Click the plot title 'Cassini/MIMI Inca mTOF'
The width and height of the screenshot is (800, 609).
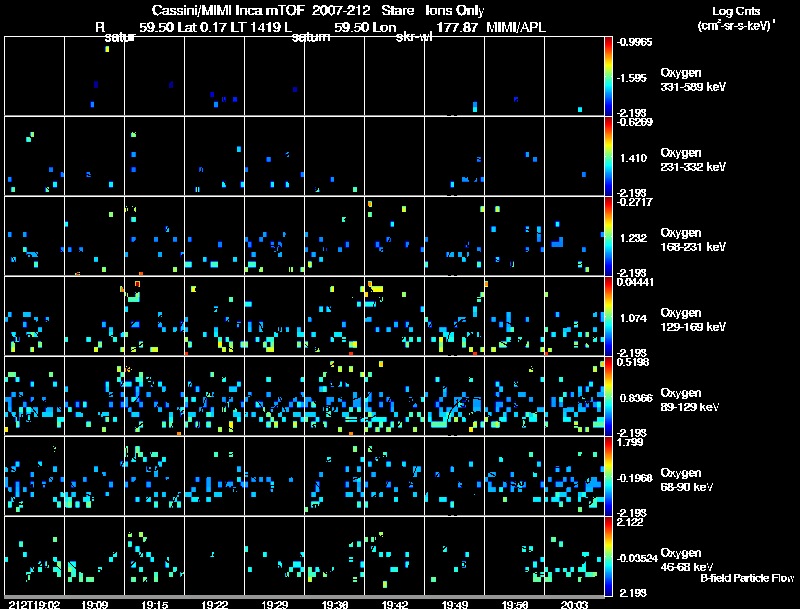[229, 10]
